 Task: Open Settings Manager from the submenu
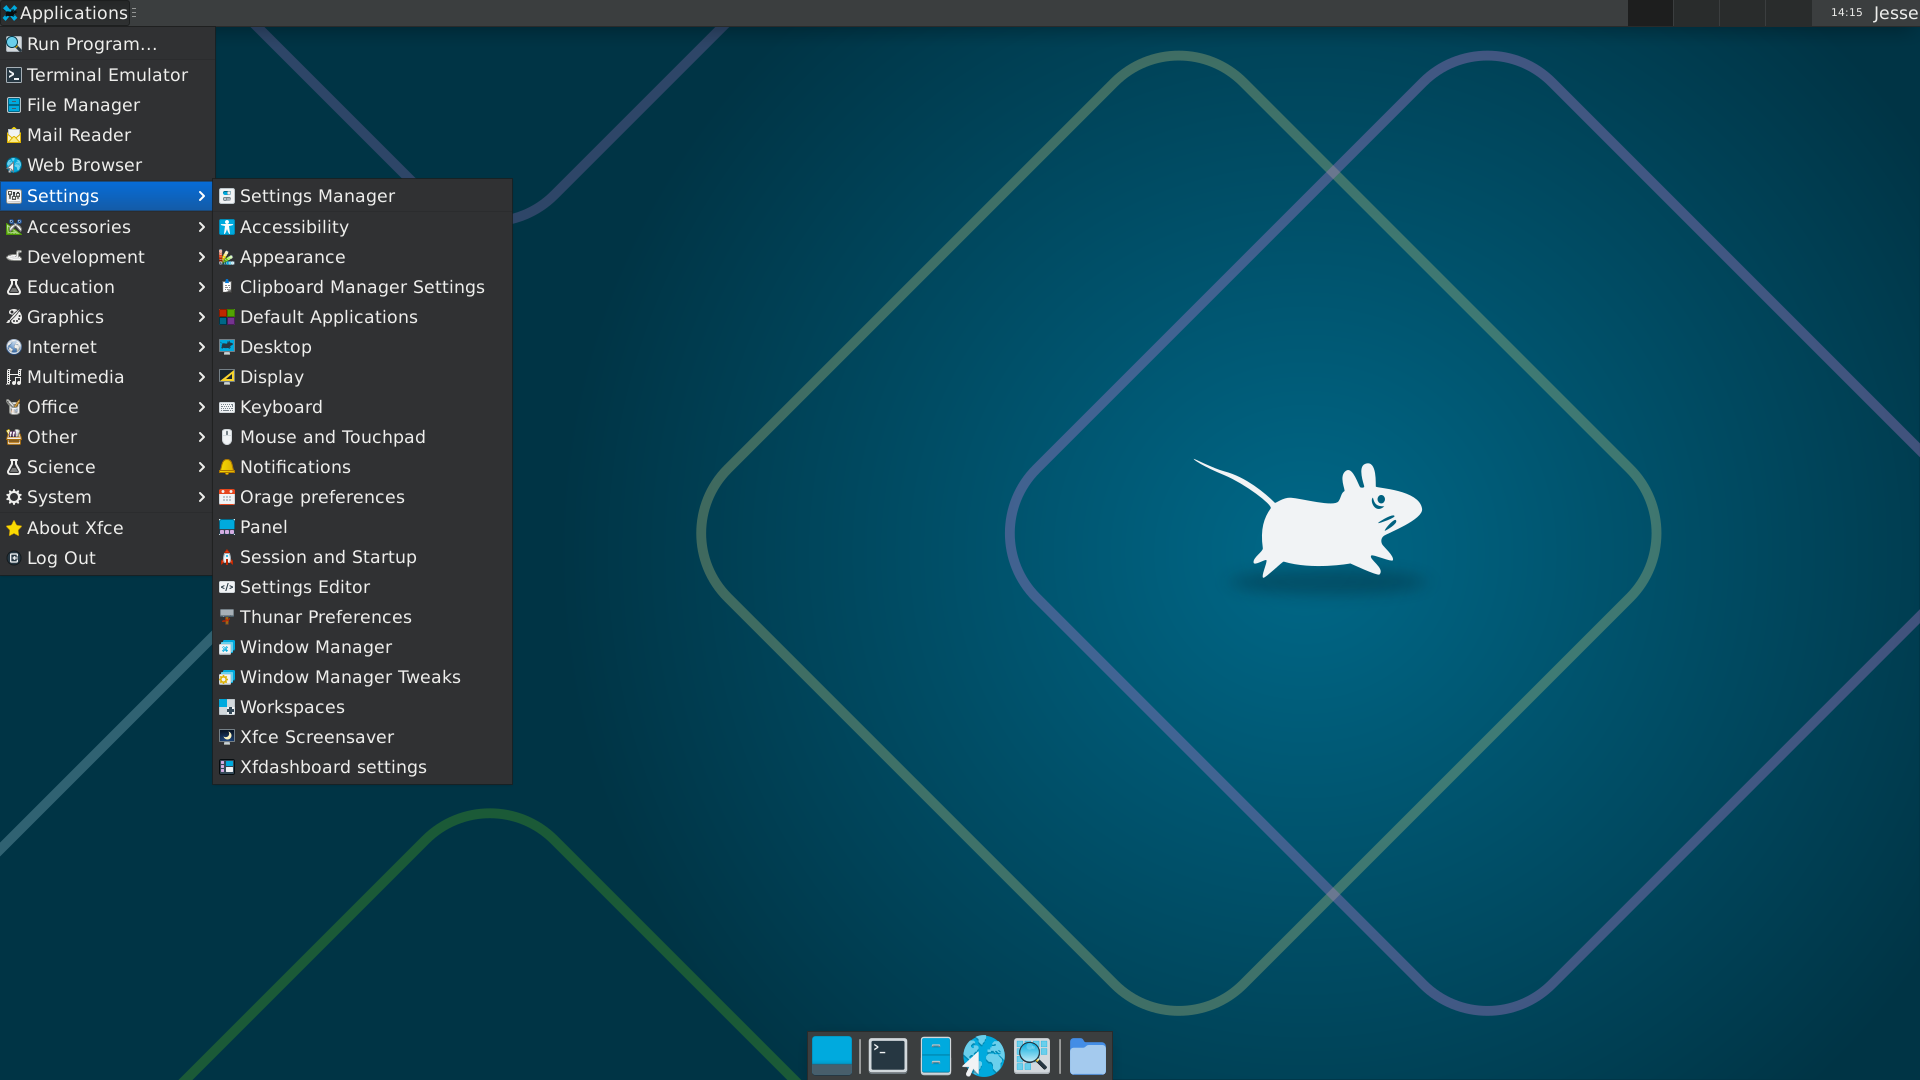(x=362, y=196)
